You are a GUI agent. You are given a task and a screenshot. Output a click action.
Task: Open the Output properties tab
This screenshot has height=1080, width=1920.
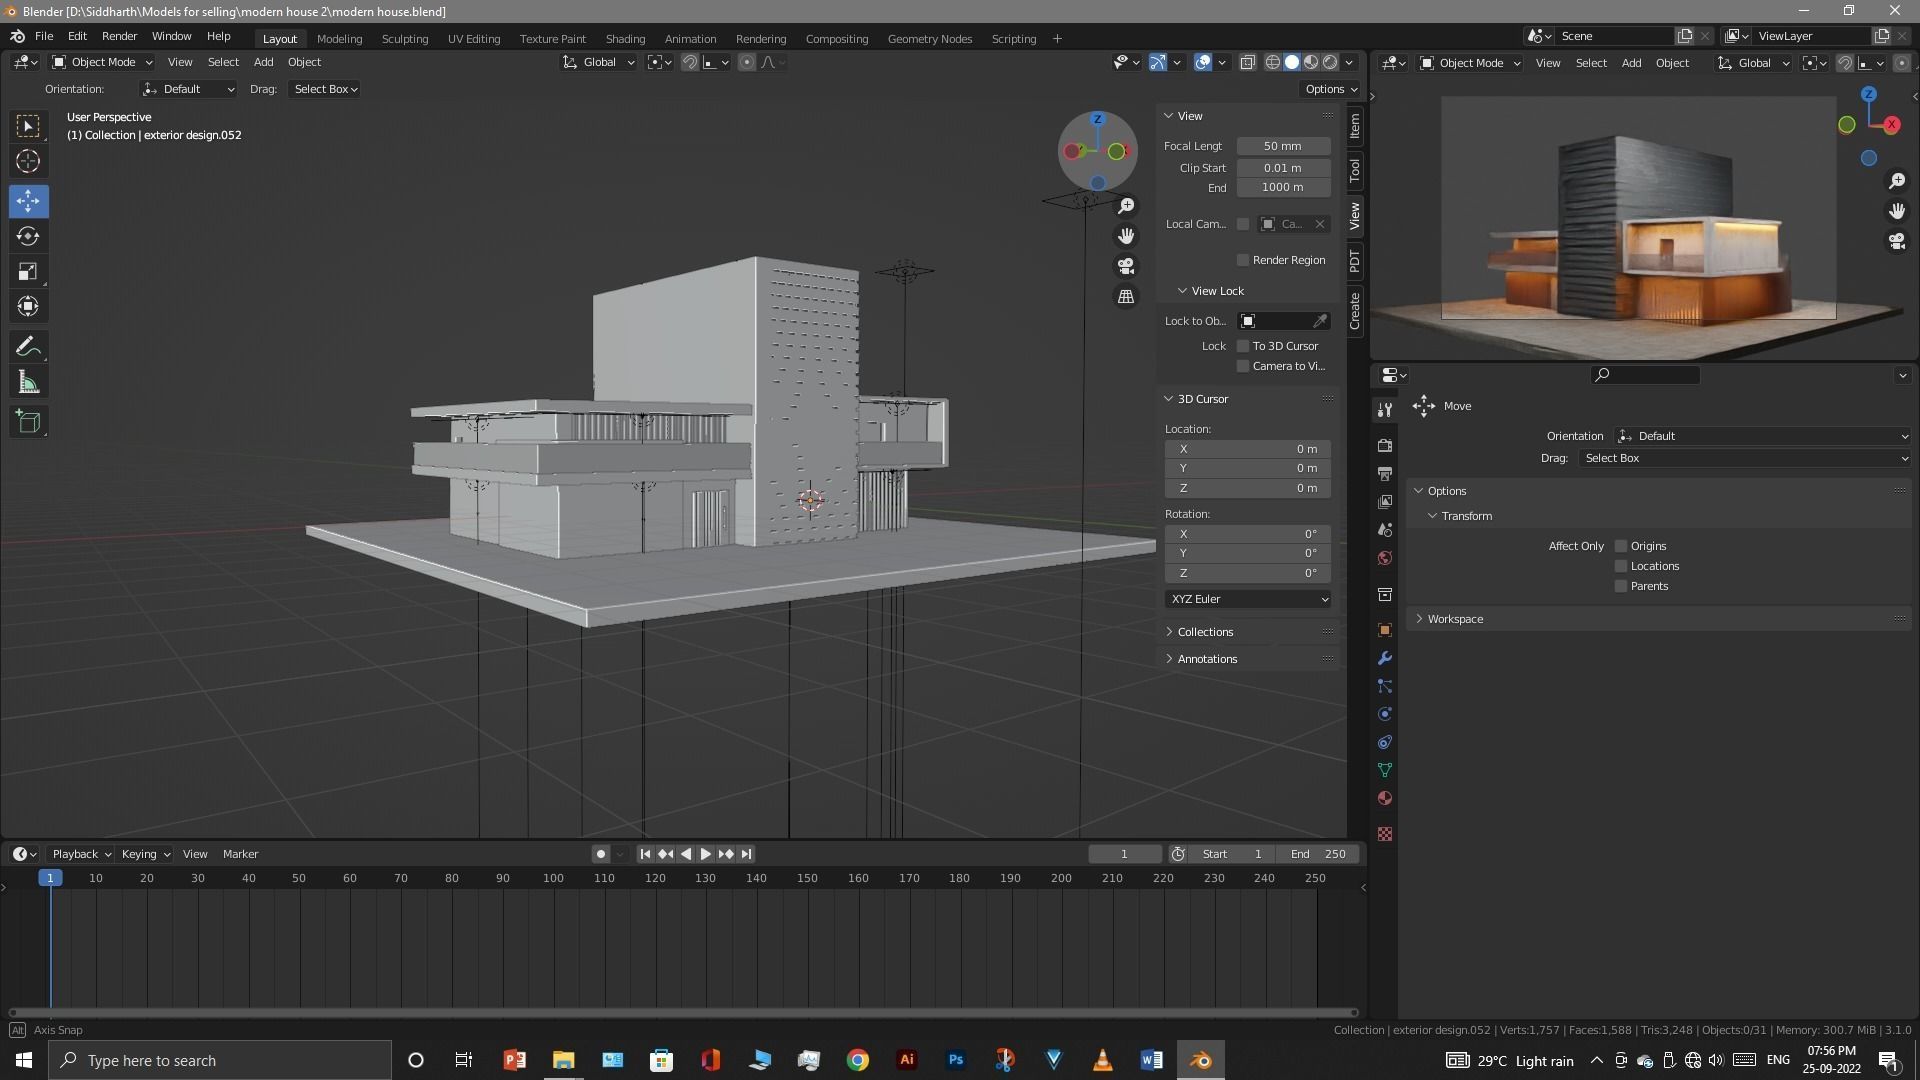pos(1385,473)
